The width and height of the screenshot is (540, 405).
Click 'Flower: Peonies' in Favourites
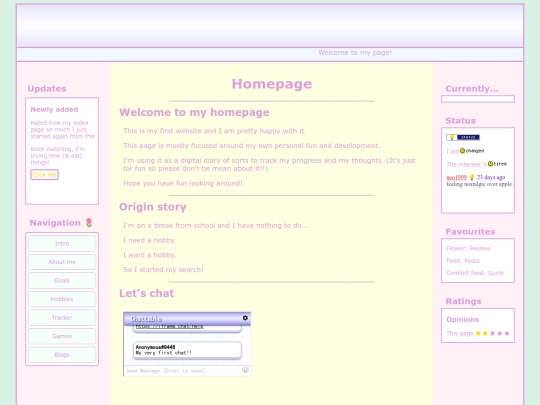pos(468,249)
